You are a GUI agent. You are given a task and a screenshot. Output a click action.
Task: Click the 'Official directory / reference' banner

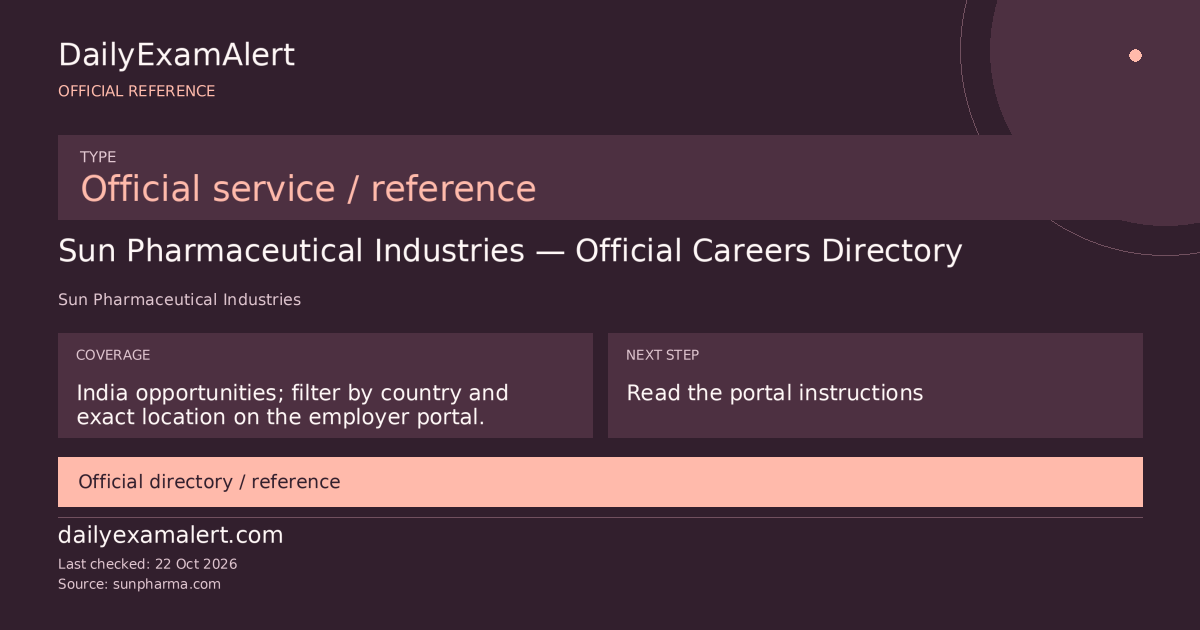tap(600, 482)
